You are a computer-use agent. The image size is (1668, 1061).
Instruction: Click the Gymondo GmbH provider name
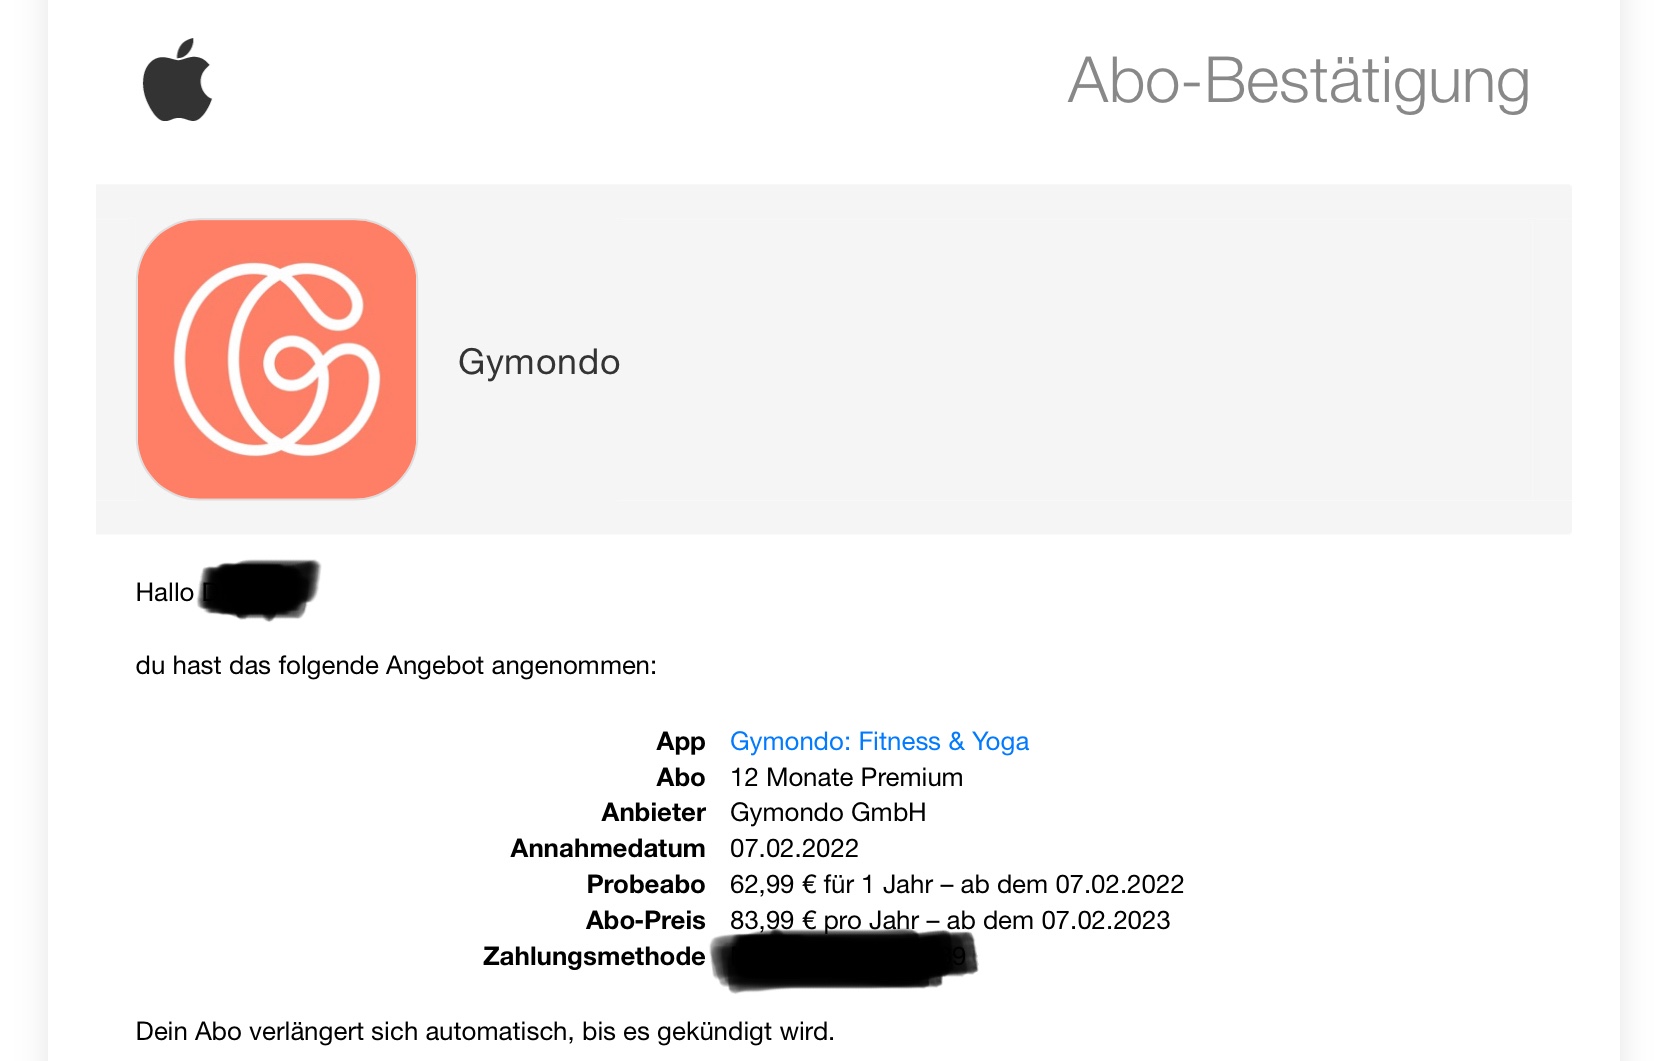828,812
